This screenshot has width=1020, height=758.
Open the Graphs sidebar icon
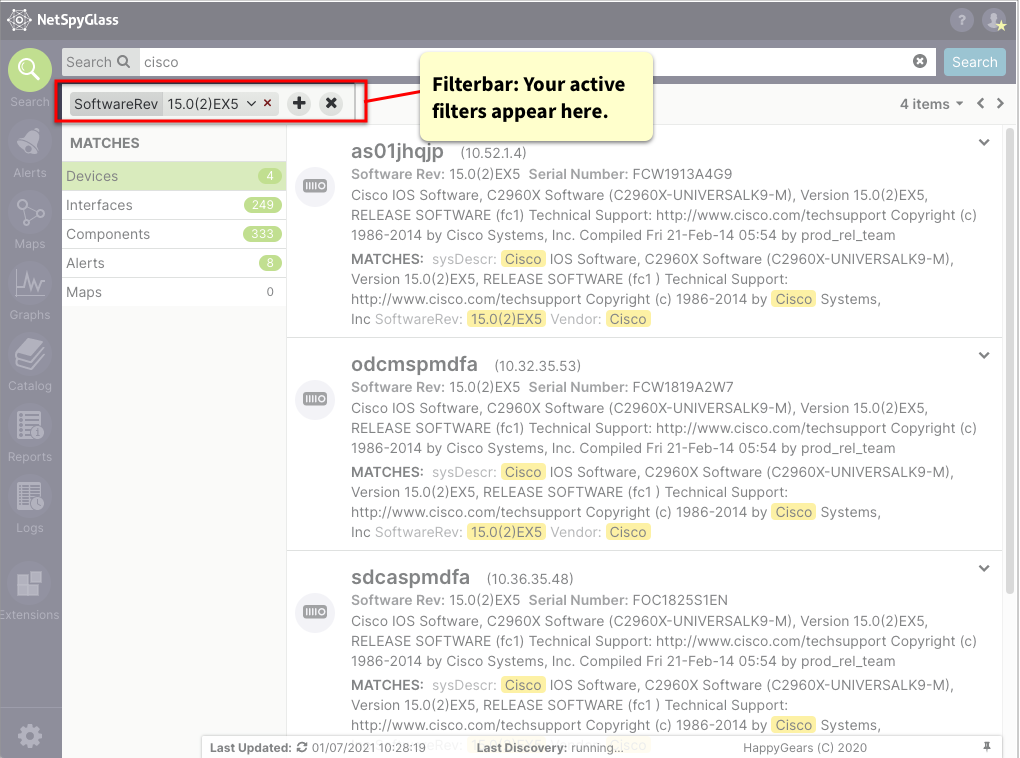click(29, 284)
